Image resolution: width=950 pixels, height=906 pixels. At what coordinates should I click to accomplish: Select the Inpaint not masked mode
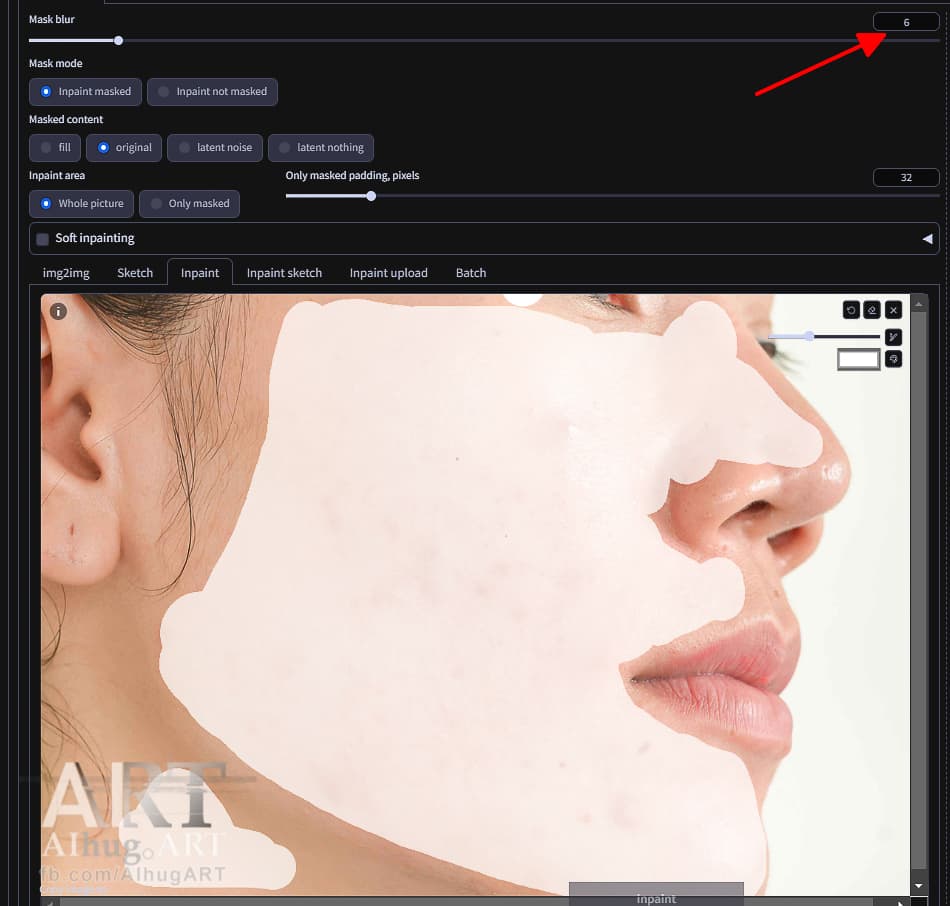click(x=212, y=91)
